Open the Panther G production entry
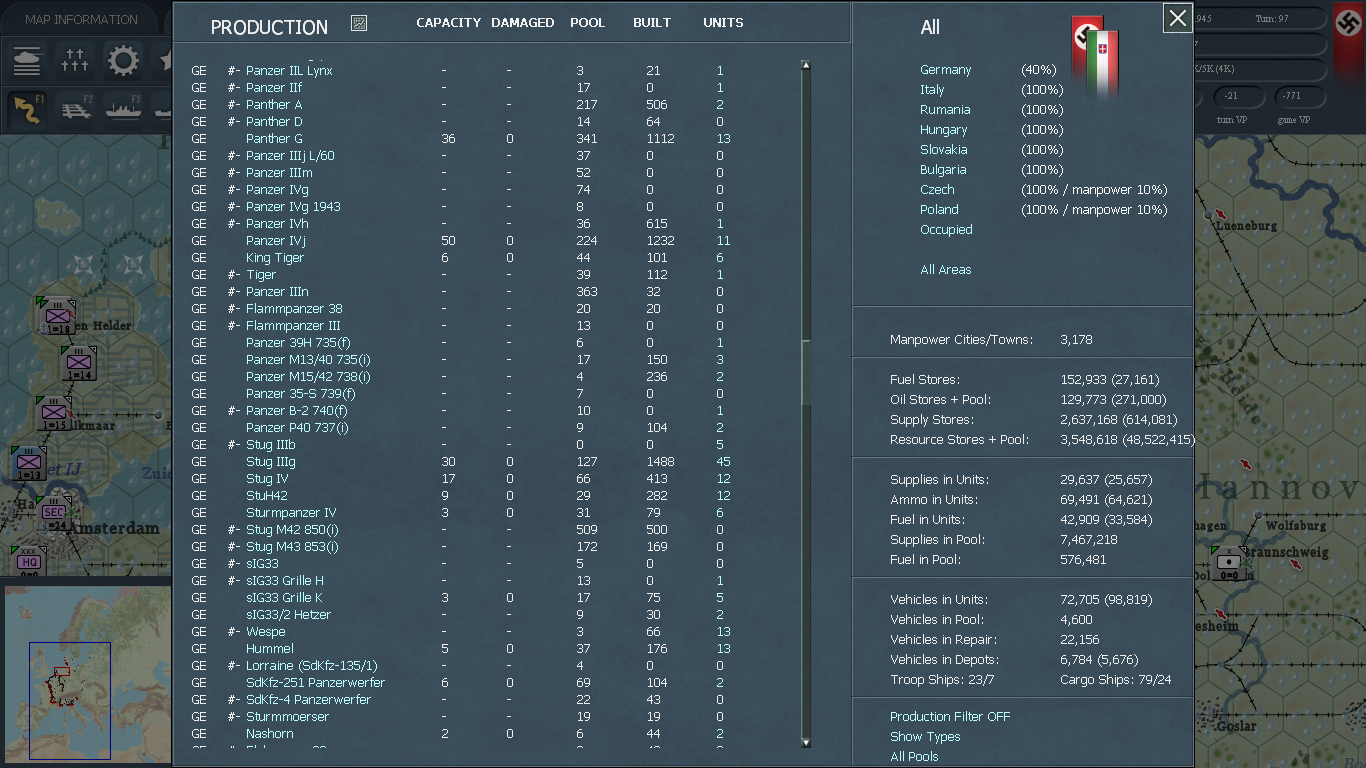 click(274, 139)
